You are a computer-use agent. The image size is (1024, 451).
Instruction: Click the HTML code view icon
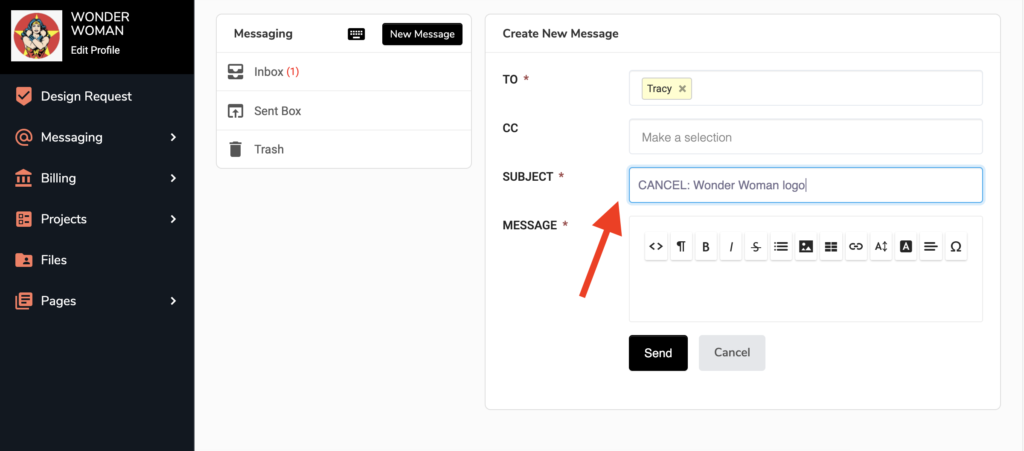tap(656, 246)
